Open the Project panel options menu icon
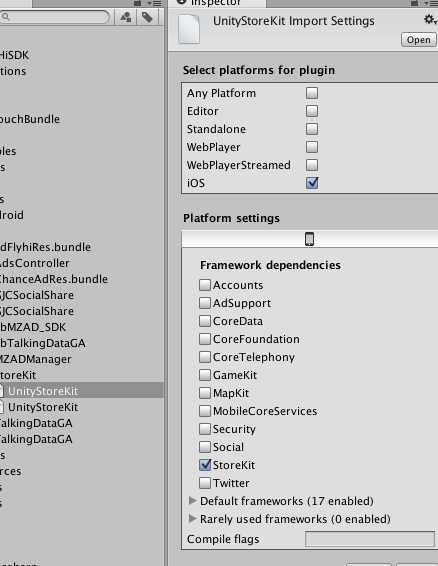 pos(156,3)
